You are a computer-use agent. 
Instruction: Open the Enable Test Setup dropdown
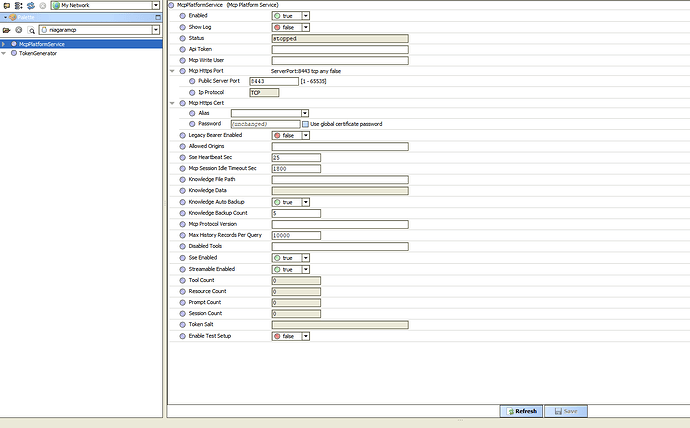[x=306, y=336]
